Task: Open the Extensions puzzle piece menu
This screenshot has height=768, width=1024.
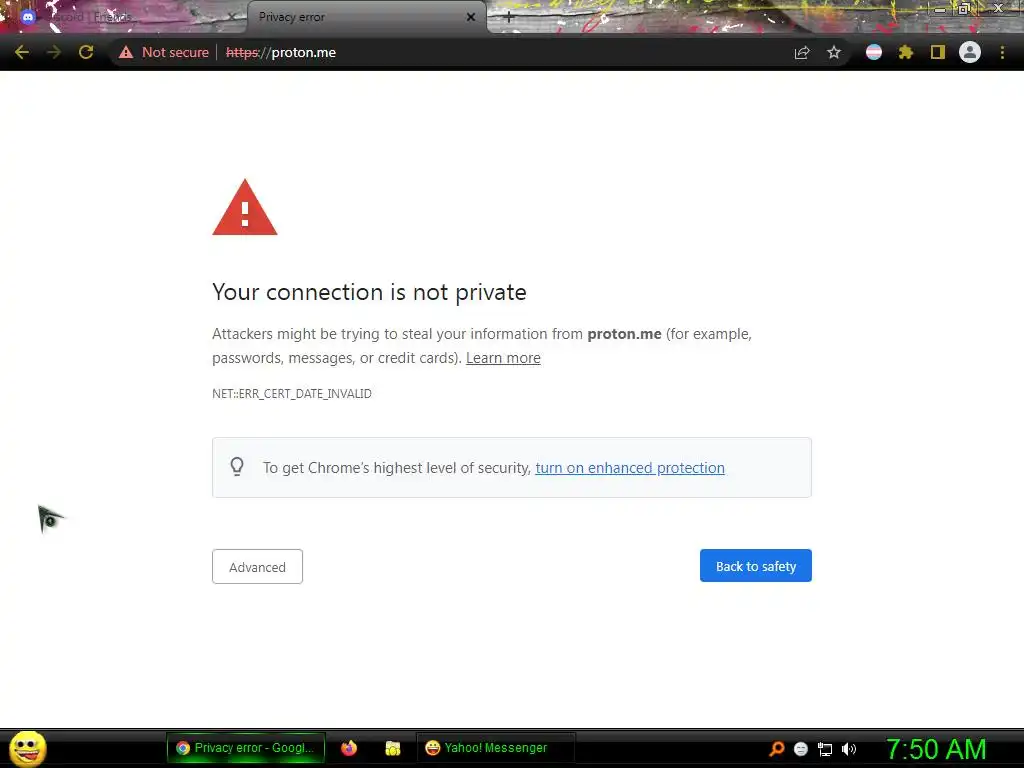Action: click(906, 52)
